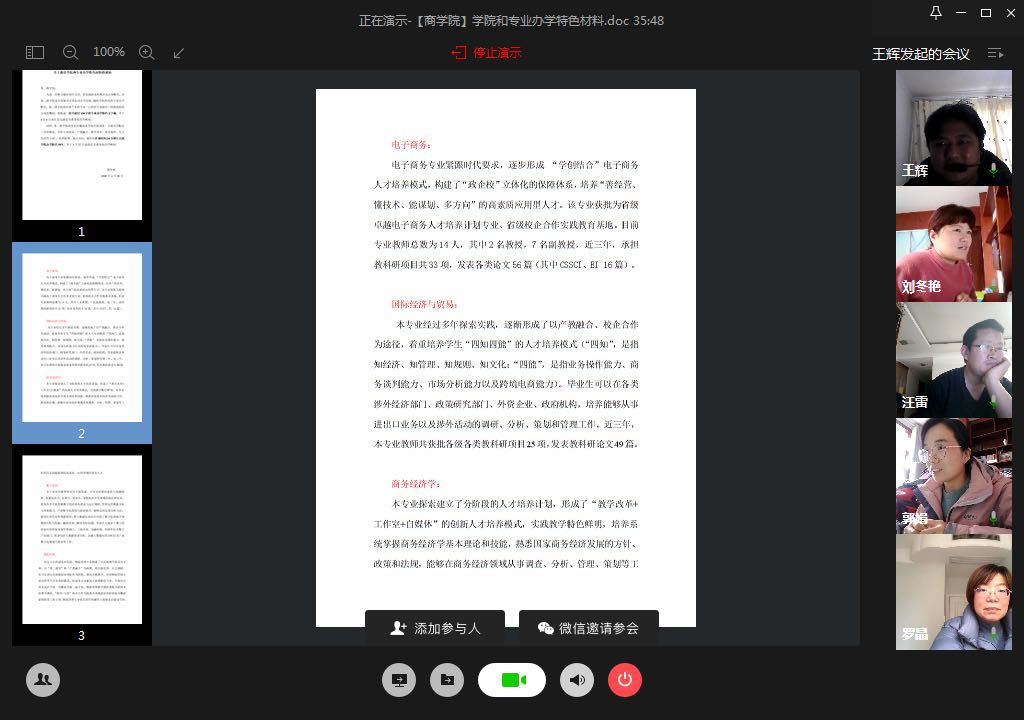Screen dimensions: 1024x720
Task: Open the participants panel icon
Action: (x=42, y=679)
